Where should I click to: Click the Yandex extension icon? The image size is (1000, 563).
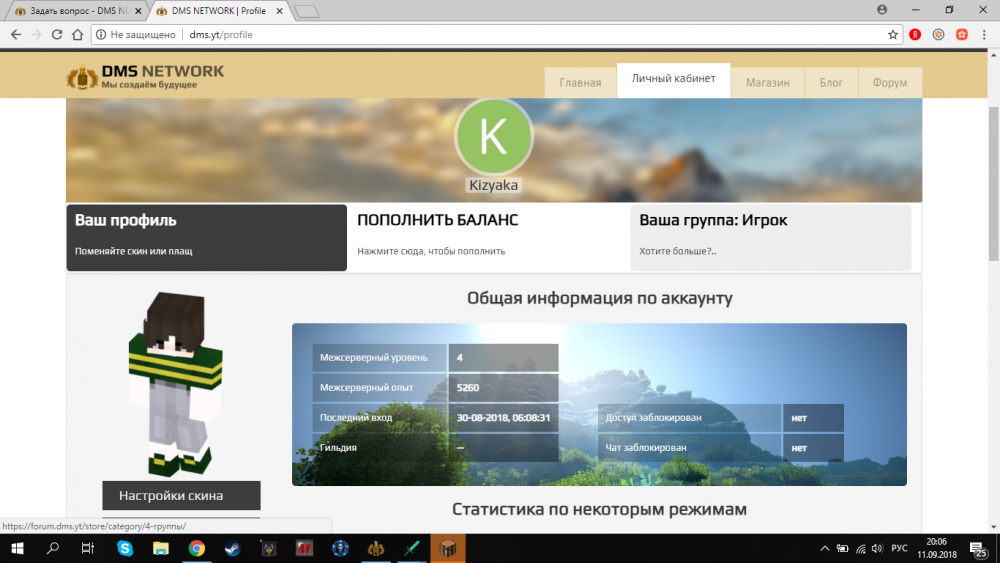pos(915,34)
